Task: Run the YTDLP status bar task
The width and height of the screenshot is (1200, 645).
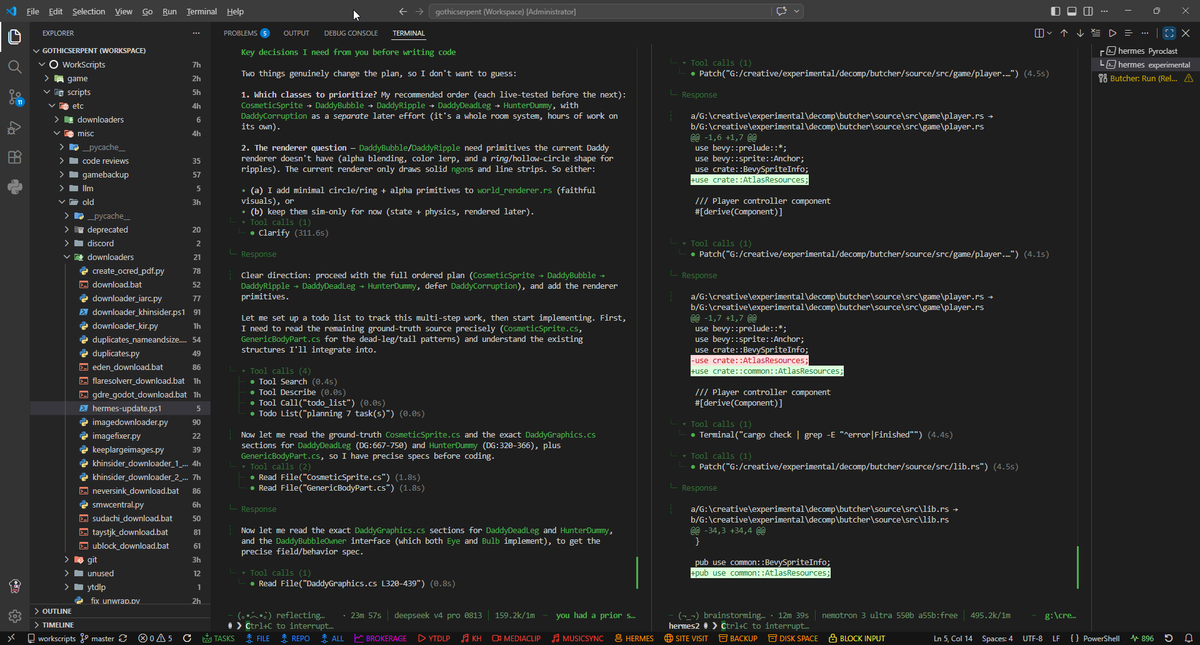Action: pyautogui.click(x=433, y=638)
